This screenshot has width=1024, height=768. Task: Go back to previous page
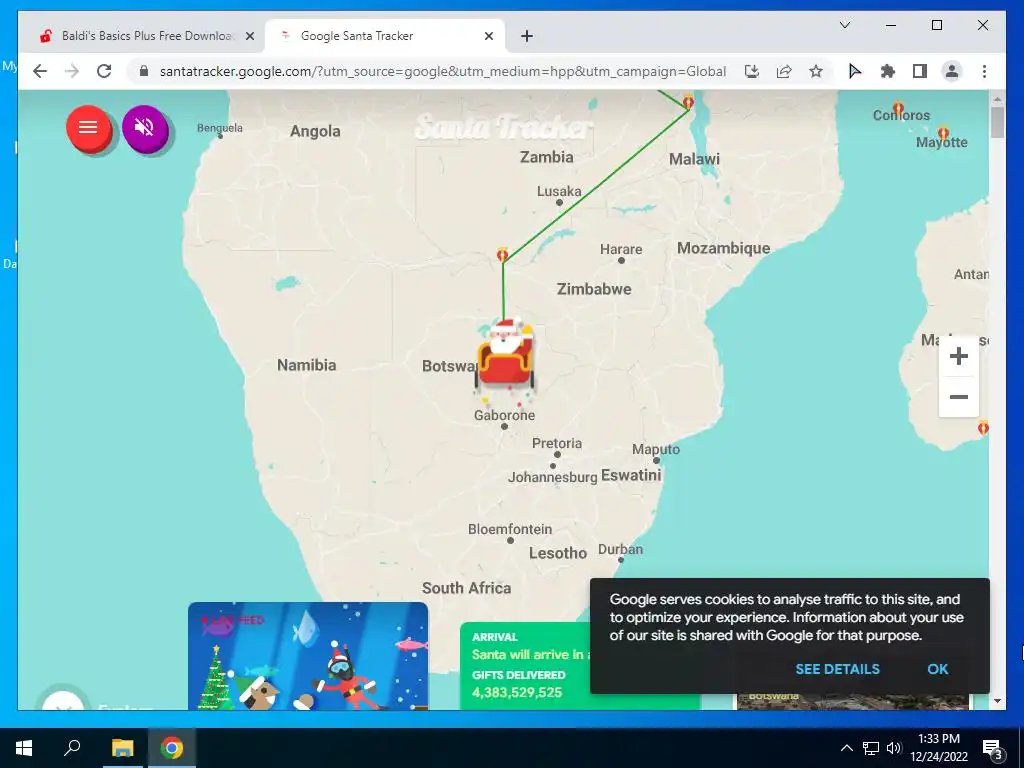coord(40,71)
